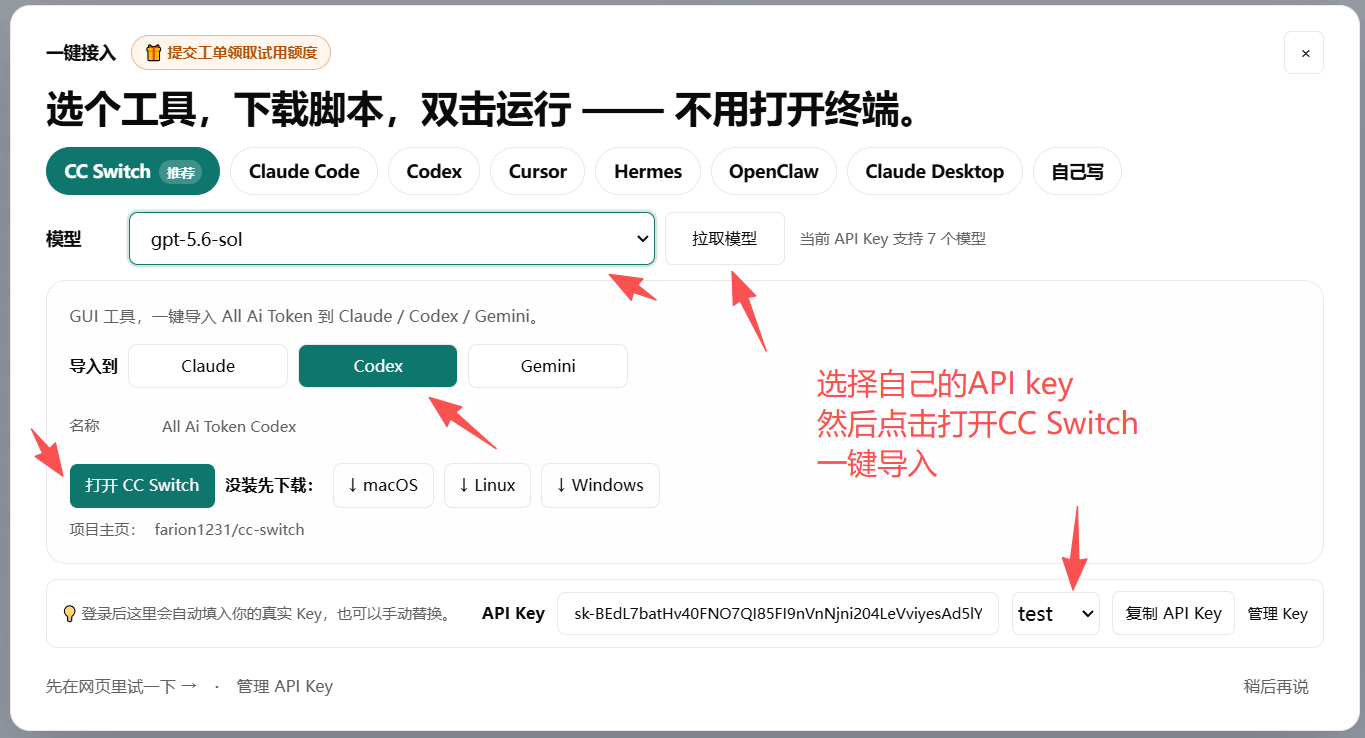The image size is (1365, 738).
Task: Click 提交工单领取试用额度 badge
Action: (231, 52)
